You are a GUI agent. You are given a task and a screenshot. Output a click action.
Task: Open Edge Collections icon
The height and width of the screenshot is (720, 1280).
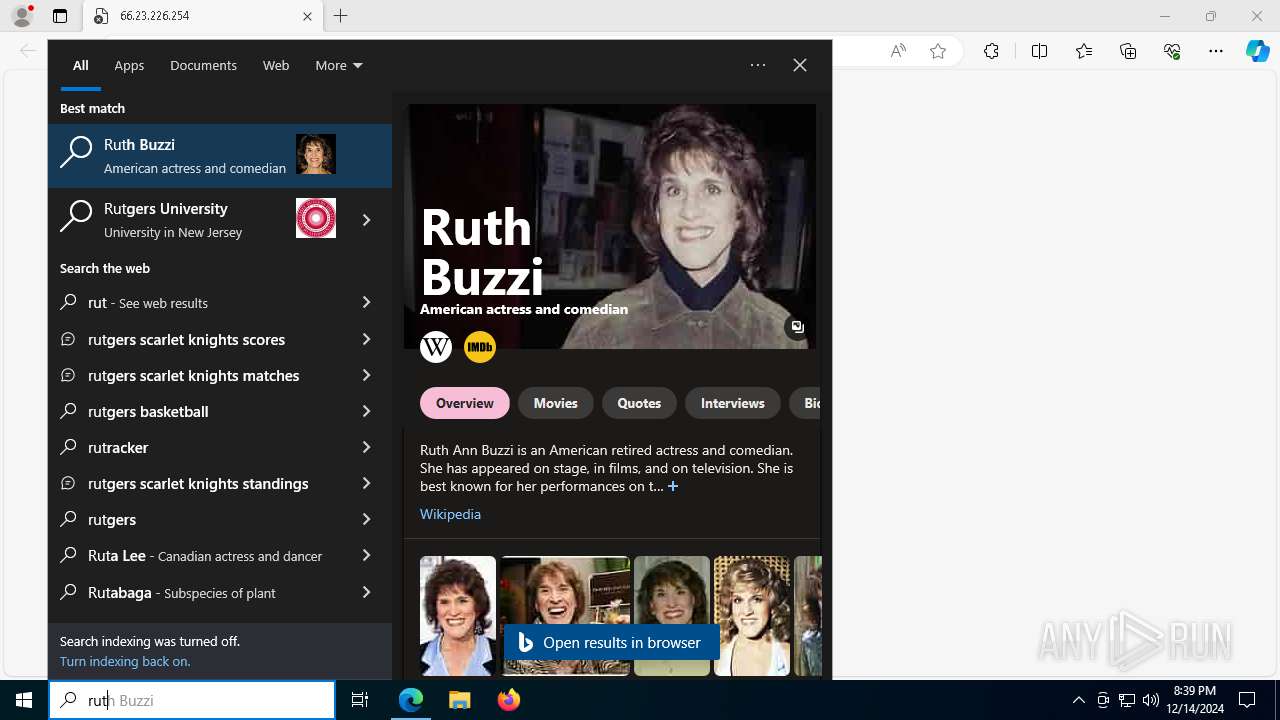pos(1128,51)
